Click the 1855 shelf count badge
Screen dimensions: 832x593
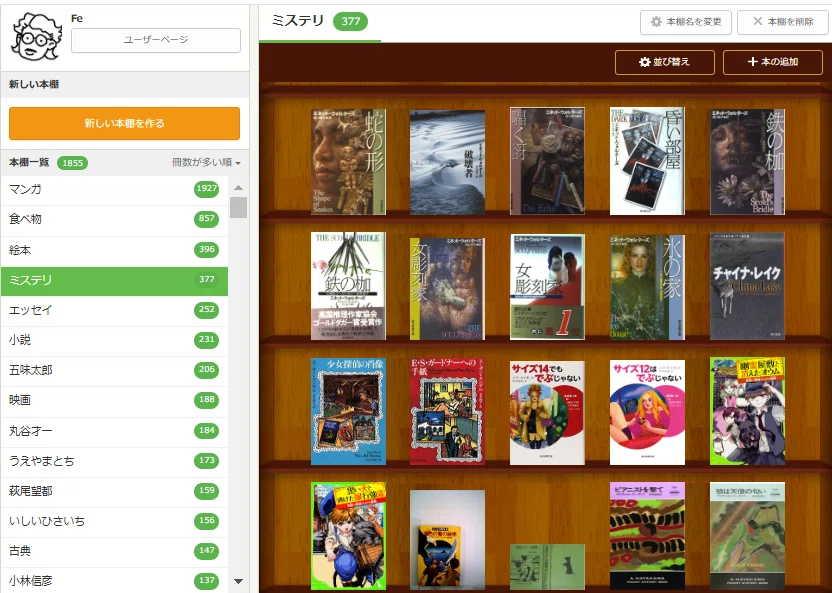click(72, 163)
